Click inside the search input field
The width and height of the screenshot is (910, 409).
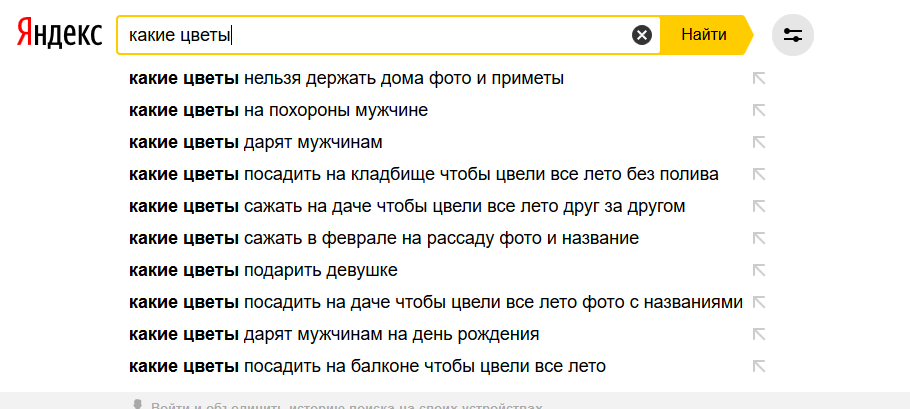[x=374, y=35]
